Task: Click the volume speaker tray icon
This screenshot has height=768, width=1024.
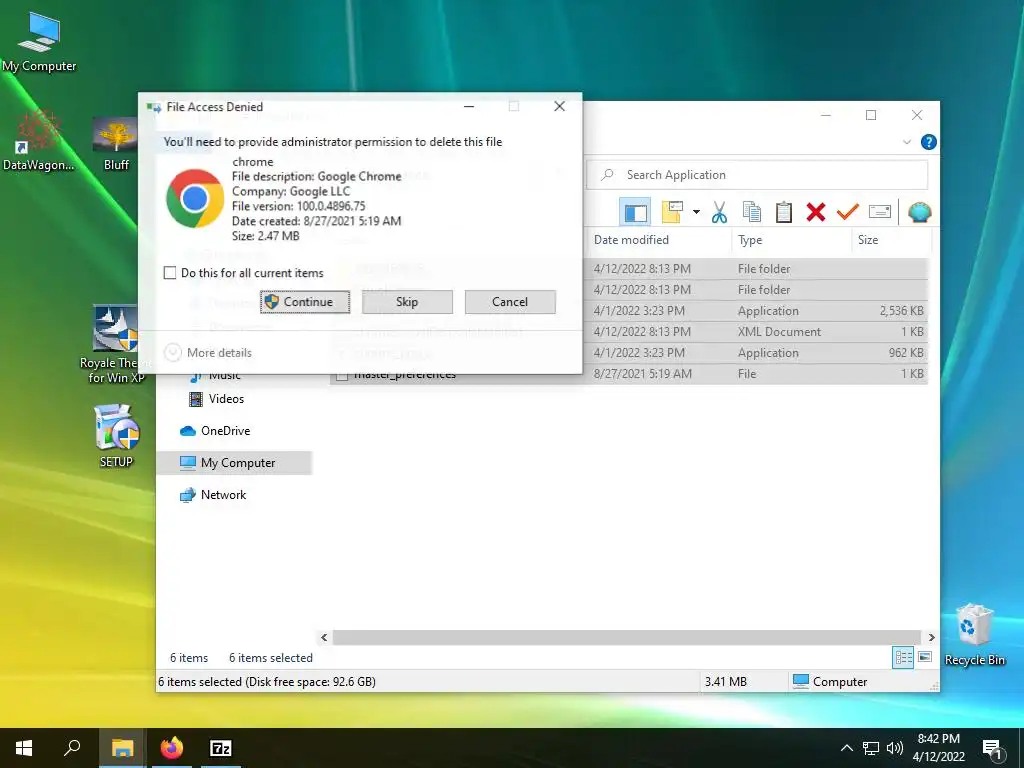Action: [x=895, y=748]
